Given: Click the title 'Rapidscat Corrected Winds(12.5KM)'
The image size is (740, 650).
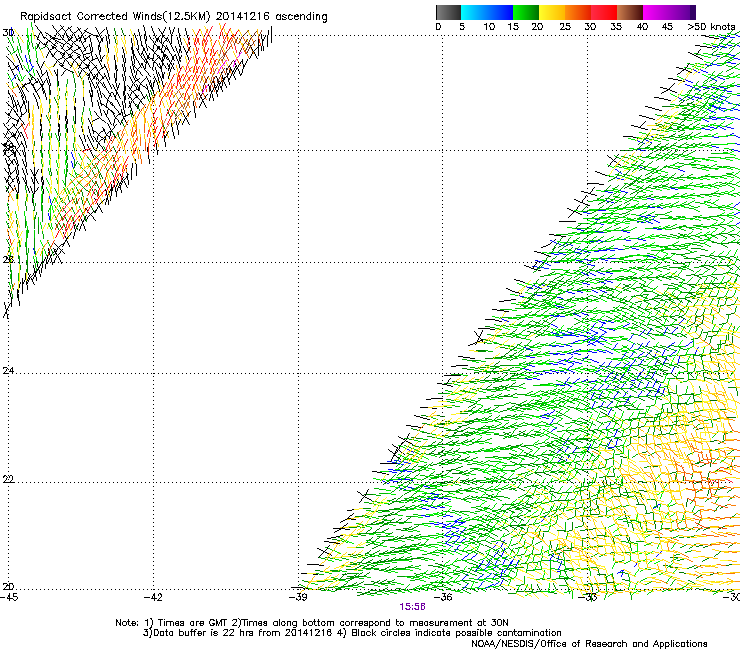Looking at the screenshot, I should (115, 17).
